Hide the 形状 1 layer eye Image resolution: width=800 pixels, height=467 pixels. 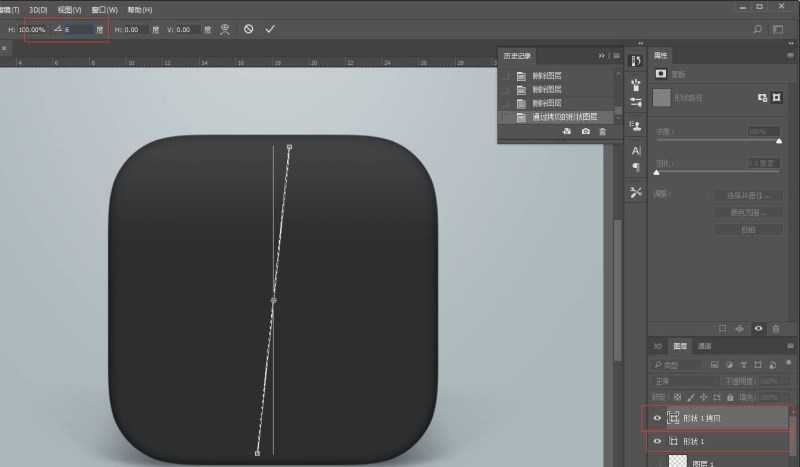point(657,441)
